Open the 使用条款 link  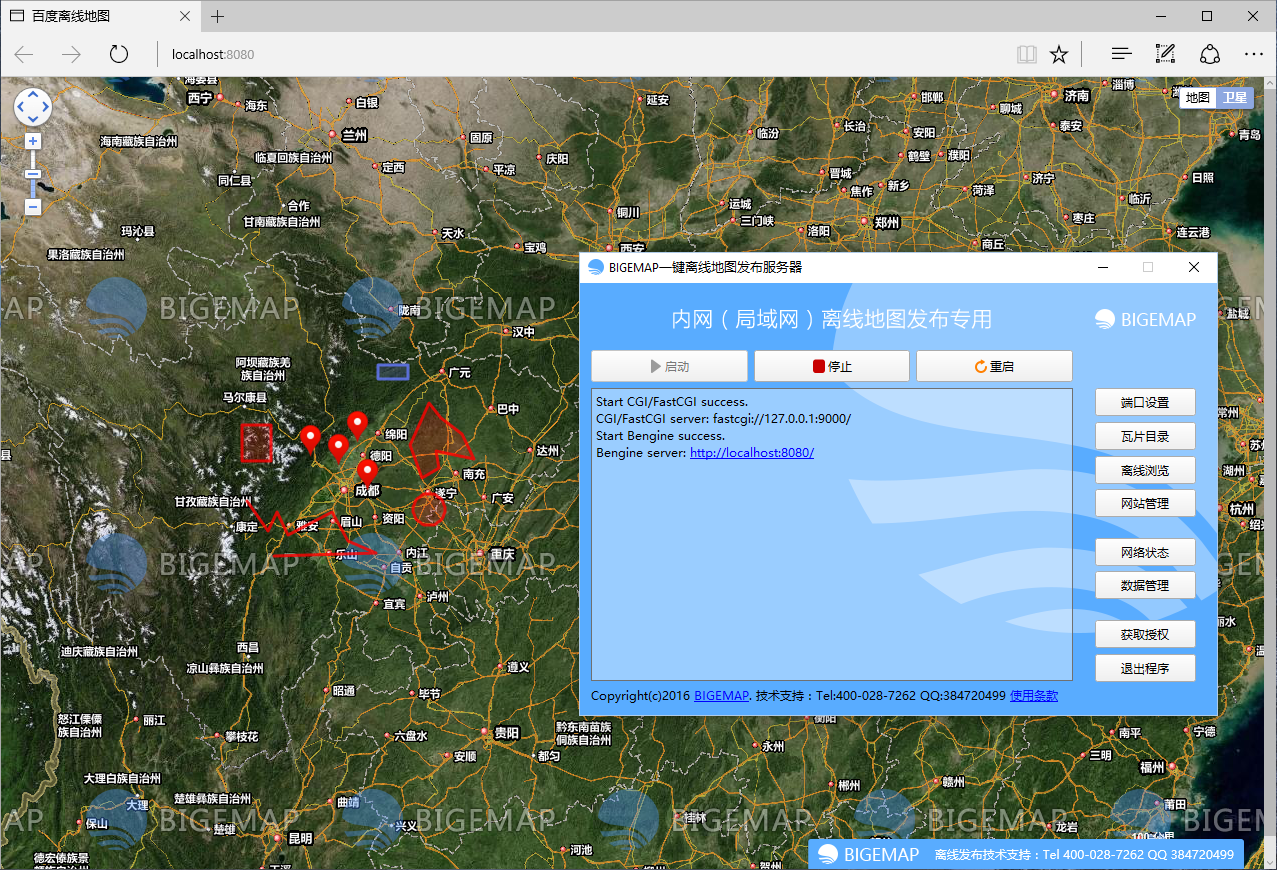[1034, 696]
